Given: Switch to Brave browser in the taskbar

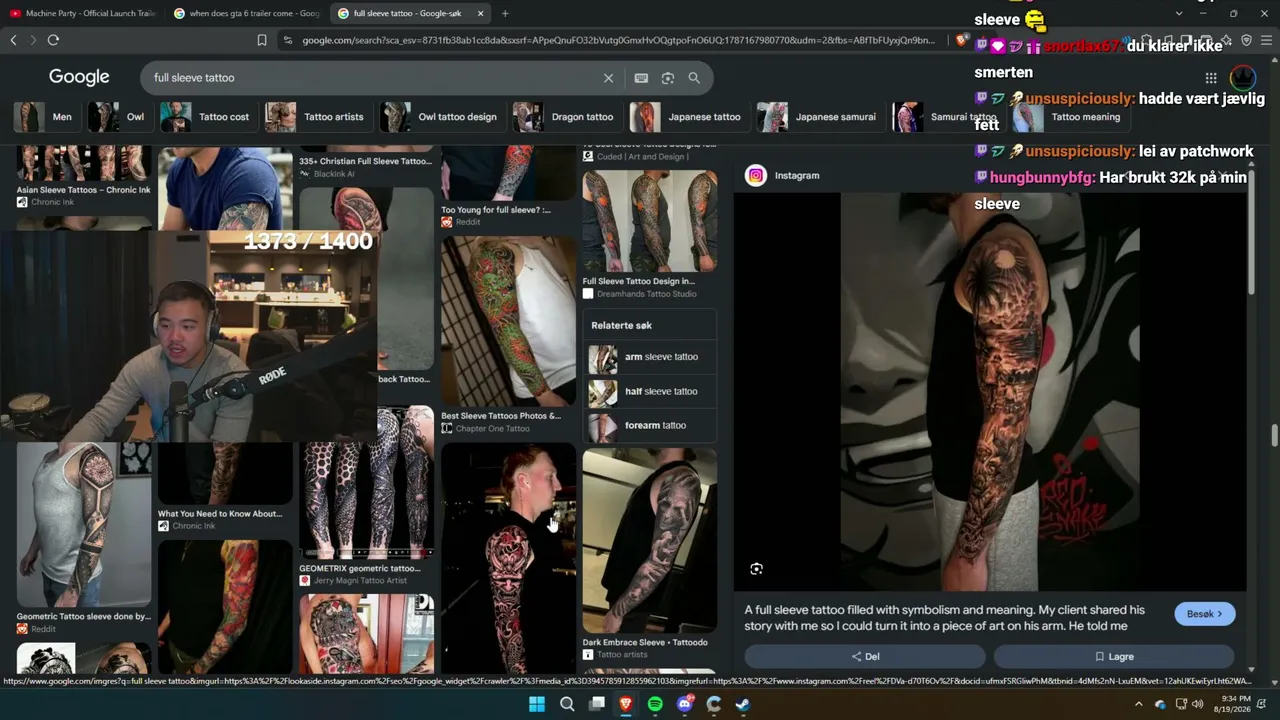Looking at the screenshot, I should 626,704.
